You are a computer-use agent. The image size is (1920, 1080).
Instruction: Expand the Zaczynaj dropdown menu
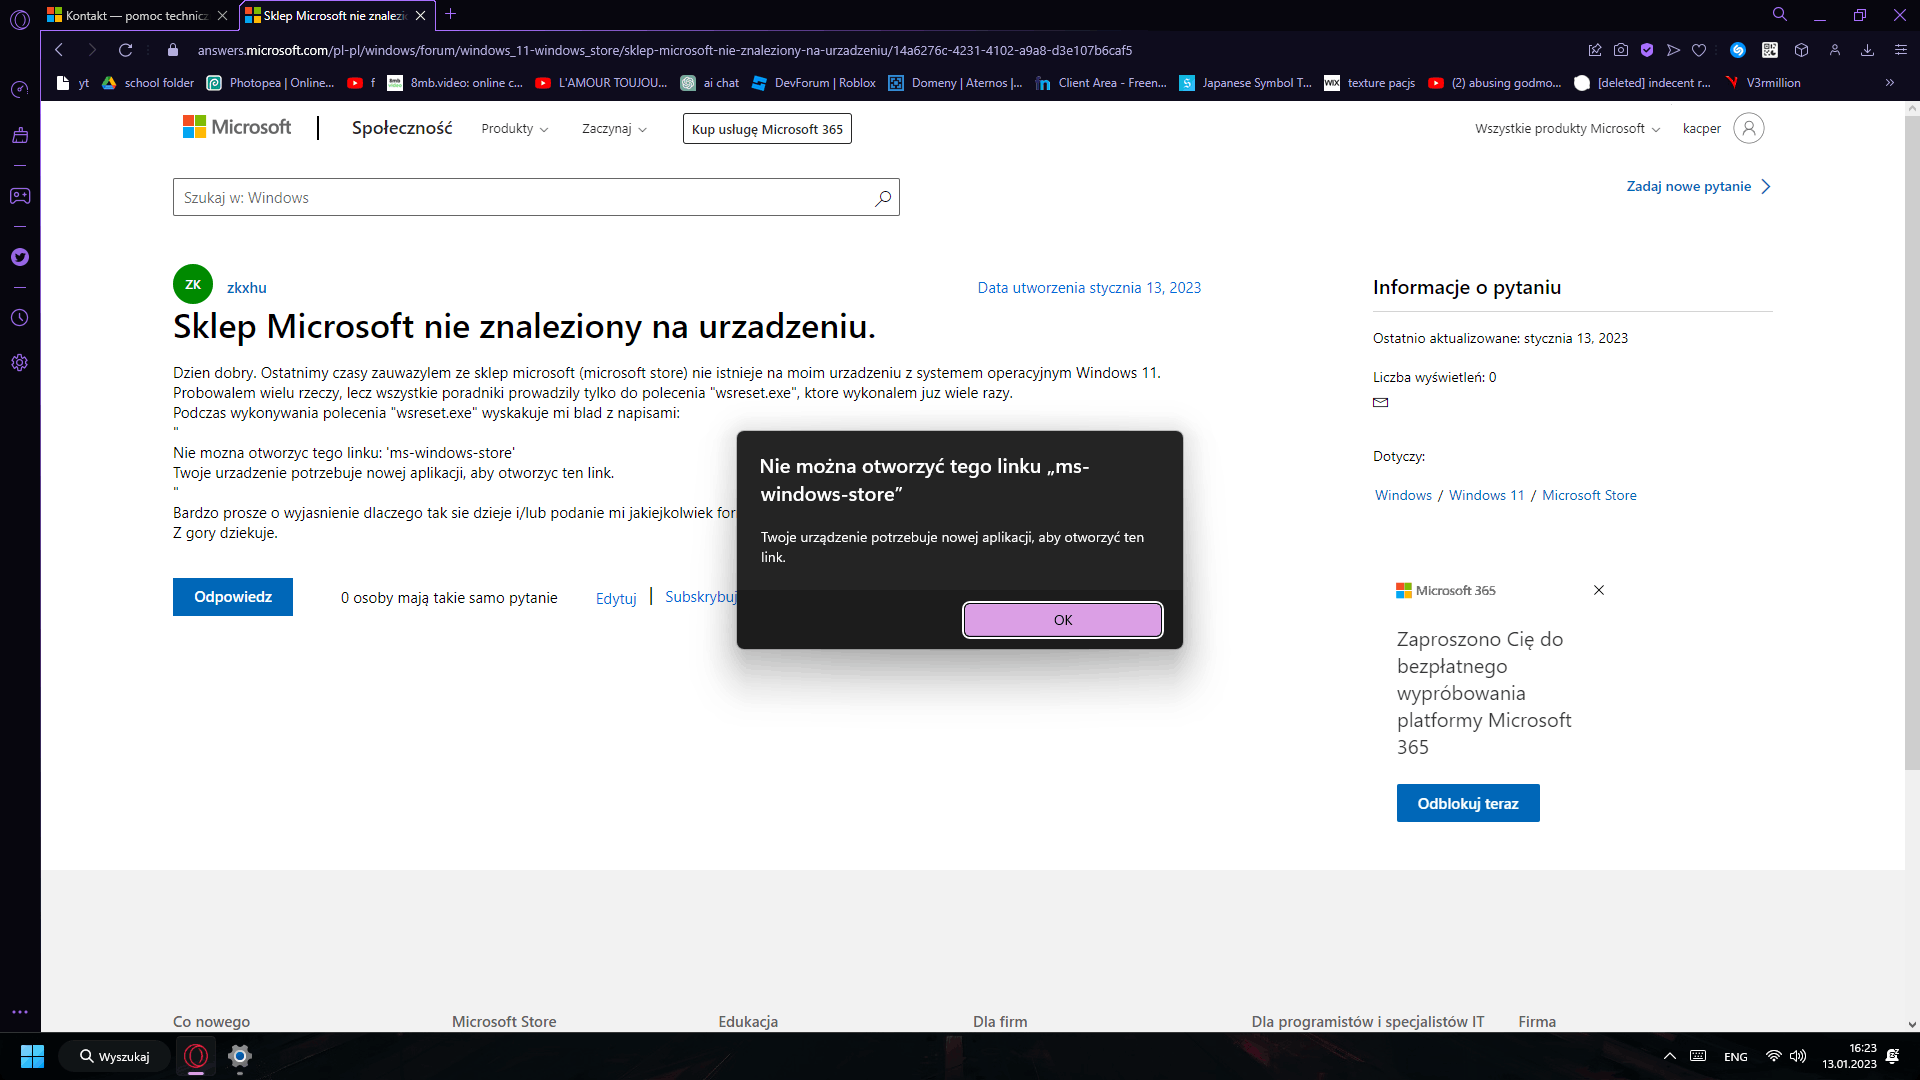(614, 129)
